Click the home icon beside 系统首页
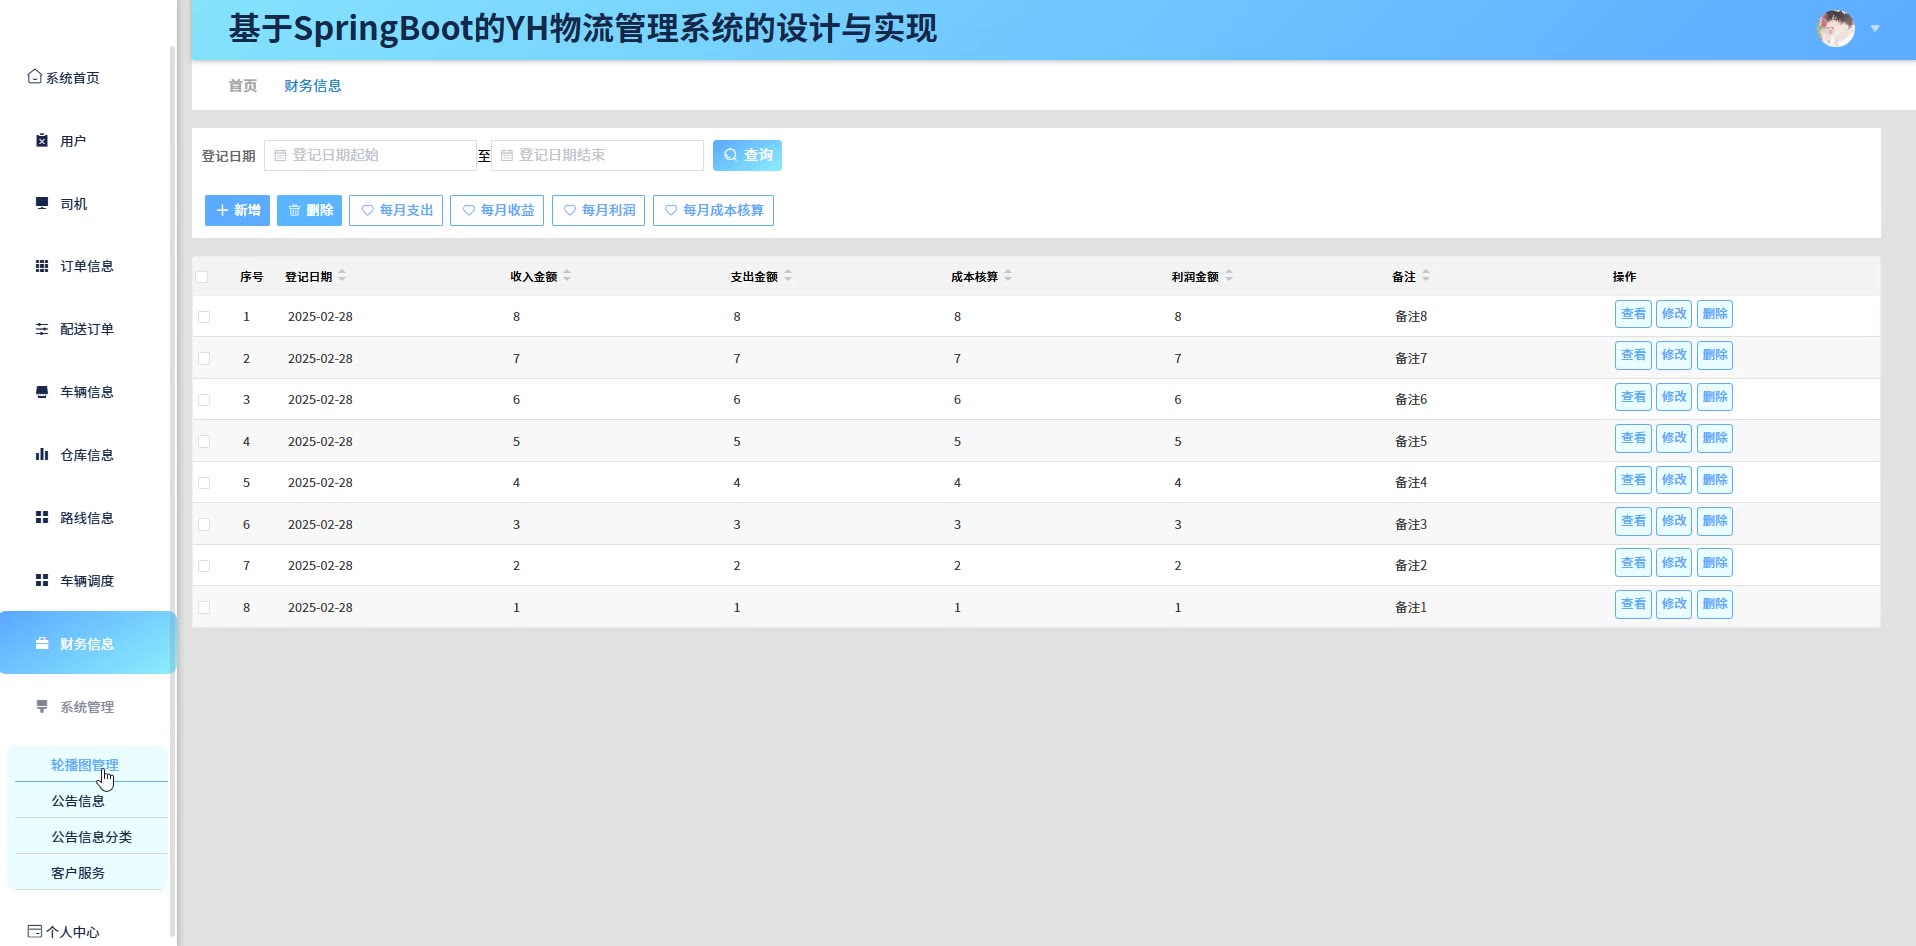This screenshot has width=1916, height=946. coord(35,77)
